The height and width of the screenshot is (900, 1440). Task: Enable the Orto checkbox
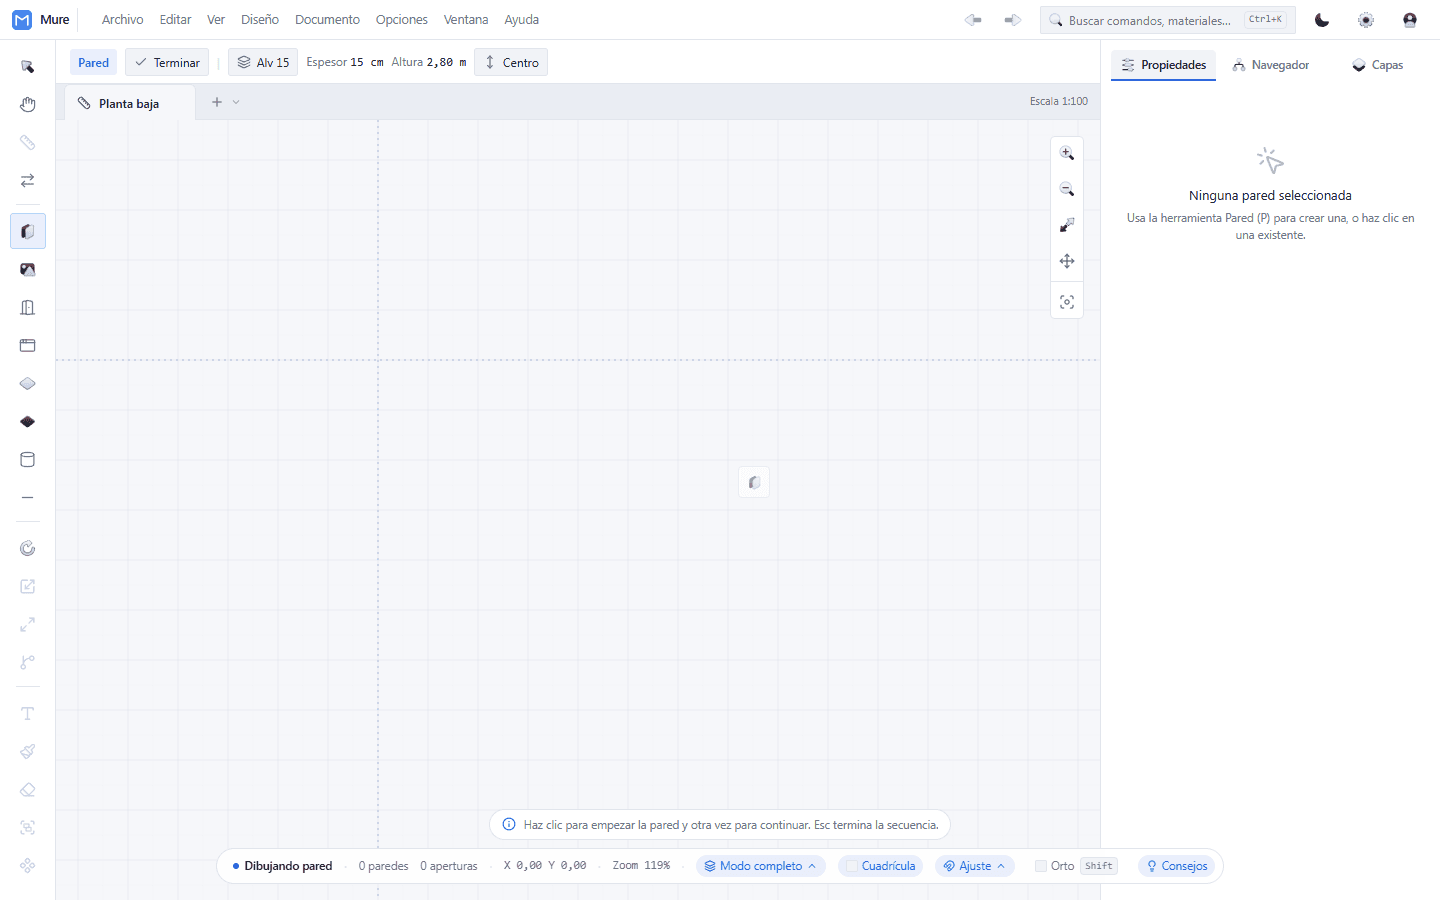pyautogui.click(x=1041, y=866)
